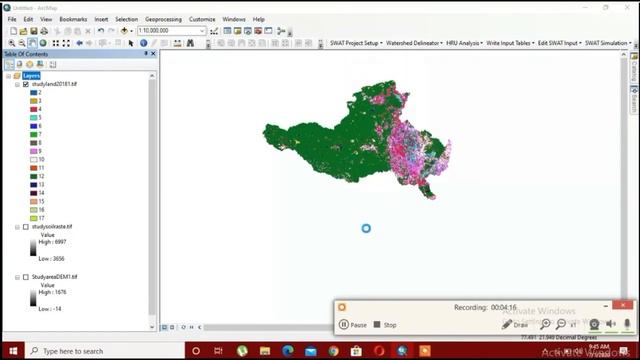Open the Editor toolbar icon
Image resolution: width=640 pixels, height=360 pixels.
pyautogui.click(x=214, y=31)
